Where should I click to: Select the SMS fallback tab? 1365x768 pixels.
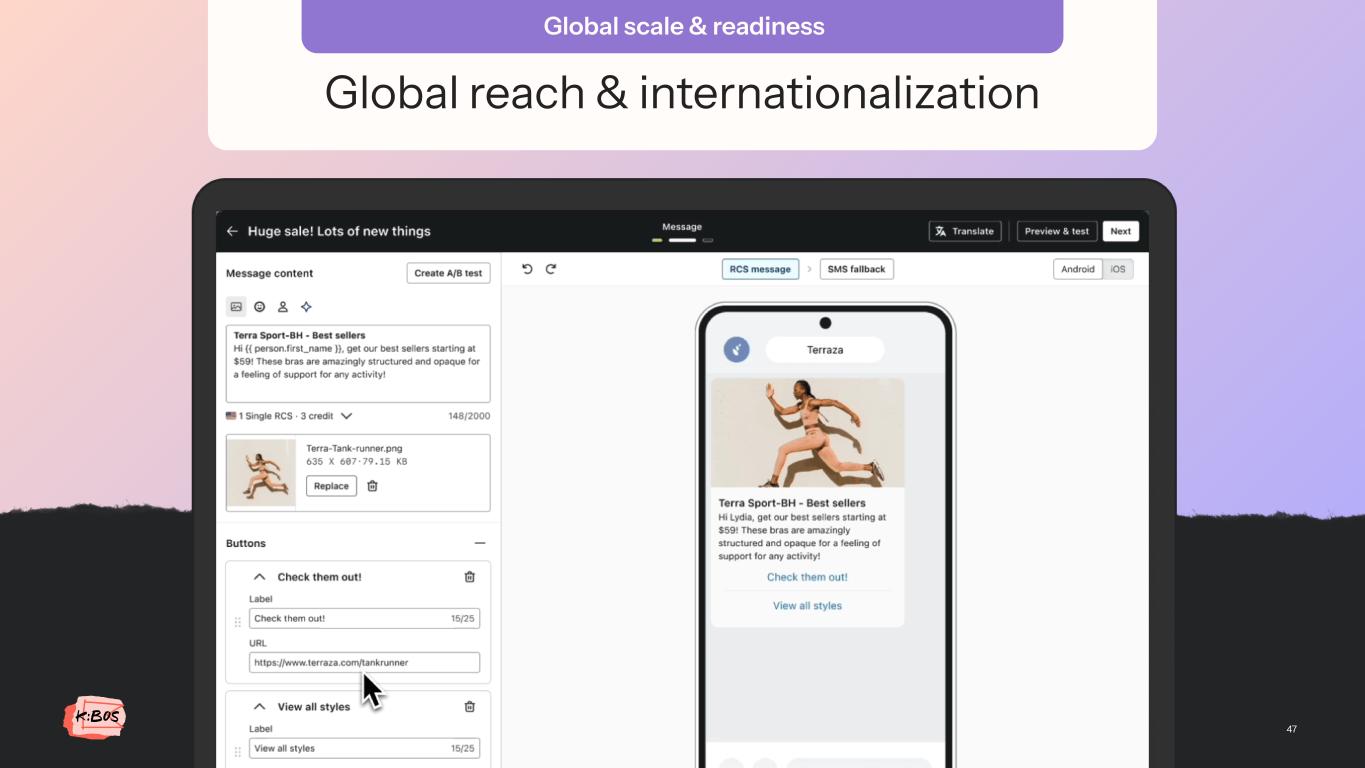(x=856, y=269)
